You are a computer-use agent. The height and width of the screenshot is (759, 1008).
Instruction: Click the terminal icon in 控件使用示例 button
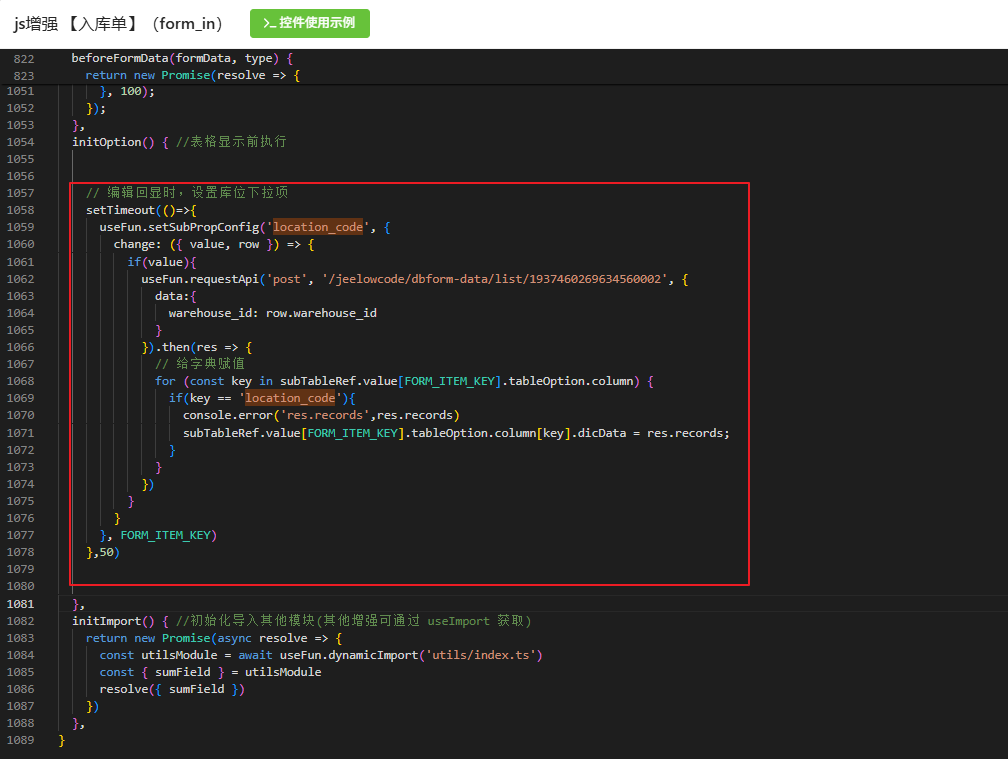click(x=269, y=23)
